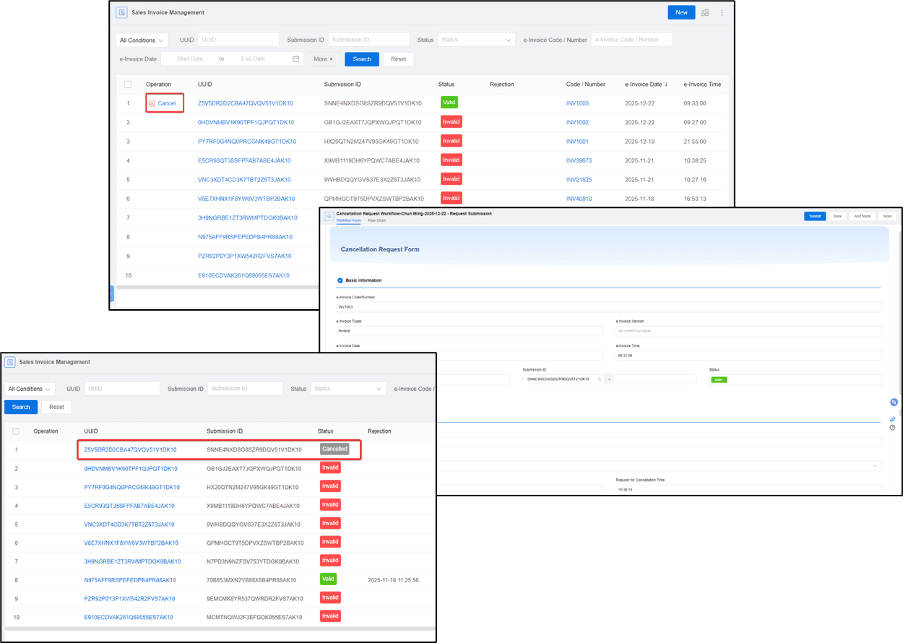Click the clock icon on the form's right edge

tap(892, 428)
